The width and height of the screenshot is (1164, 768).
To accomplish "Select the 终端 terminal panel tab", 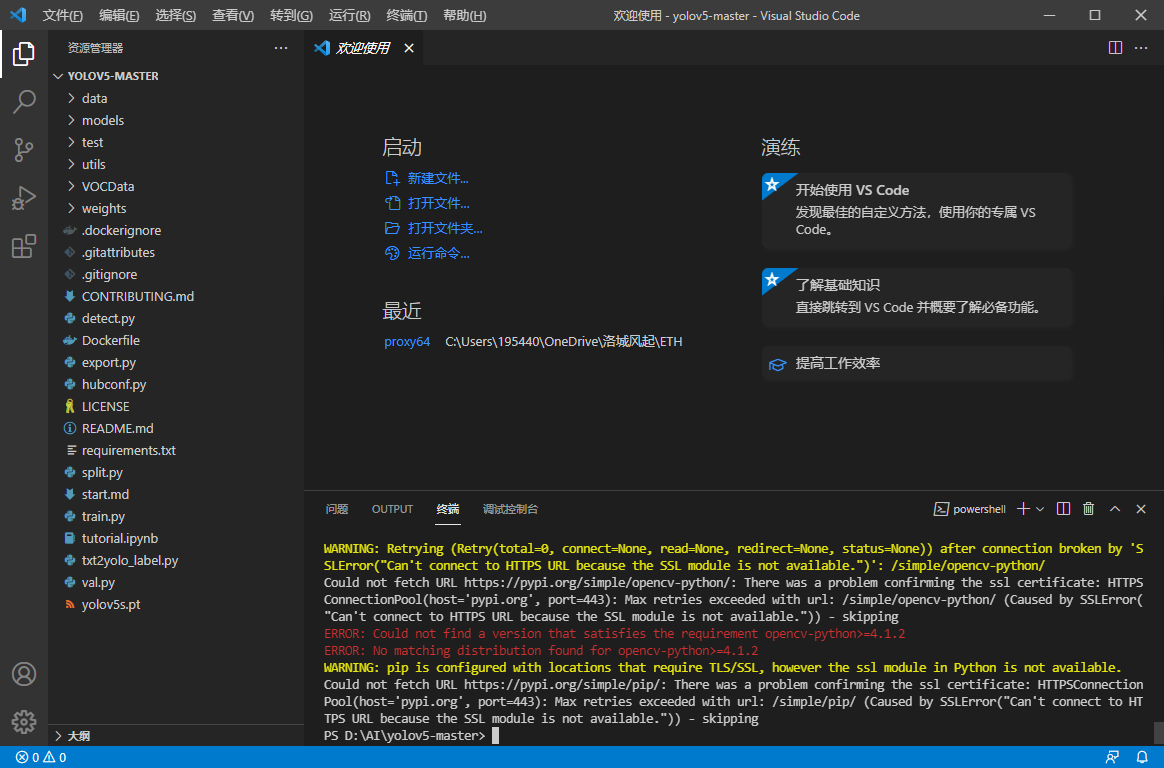I will (448, 509).
